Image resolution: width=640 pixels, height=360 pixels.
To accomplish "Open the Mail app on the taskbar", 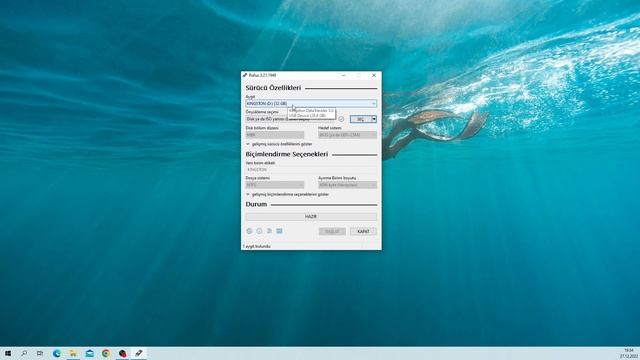I will [x=89, y=353].
